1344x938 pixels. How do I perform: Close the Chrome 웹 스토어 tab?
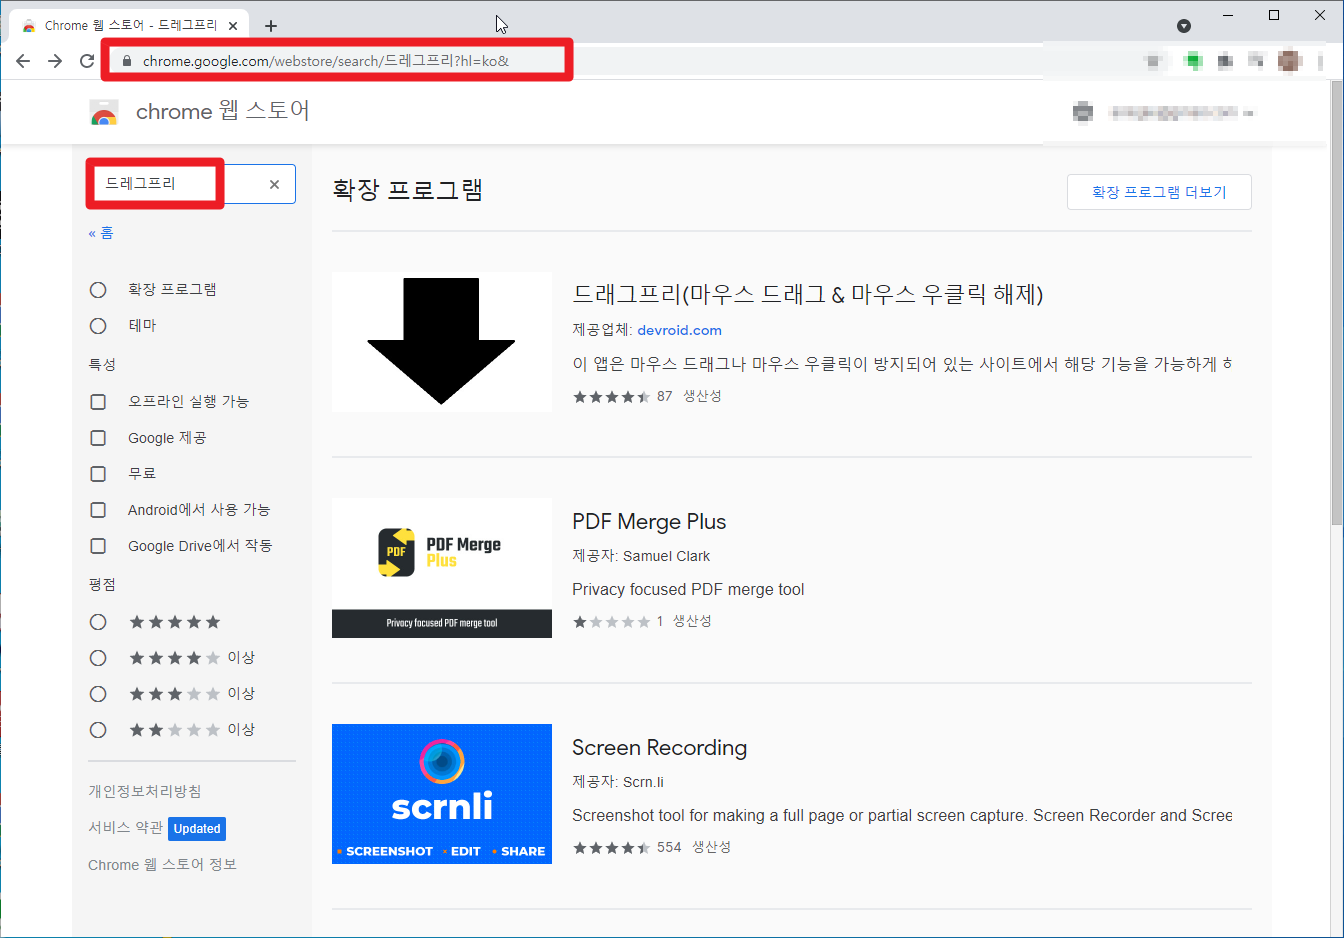[234, 26]
